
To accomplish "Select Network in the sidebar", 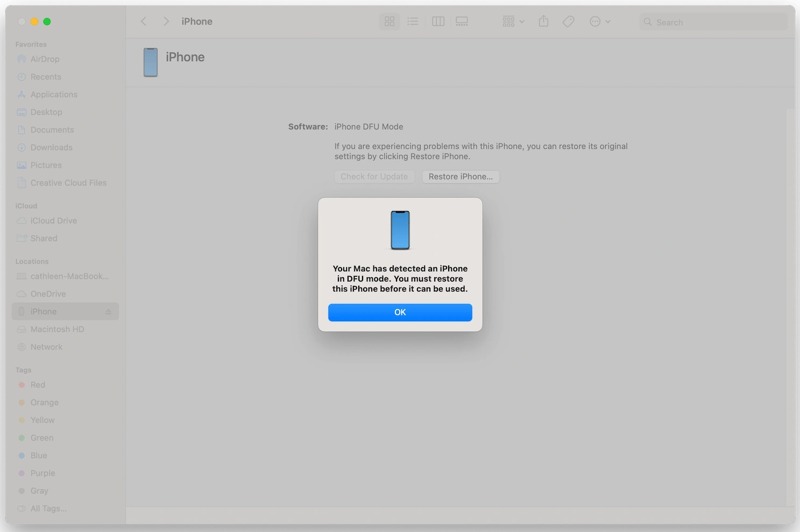I will [65, 347].
